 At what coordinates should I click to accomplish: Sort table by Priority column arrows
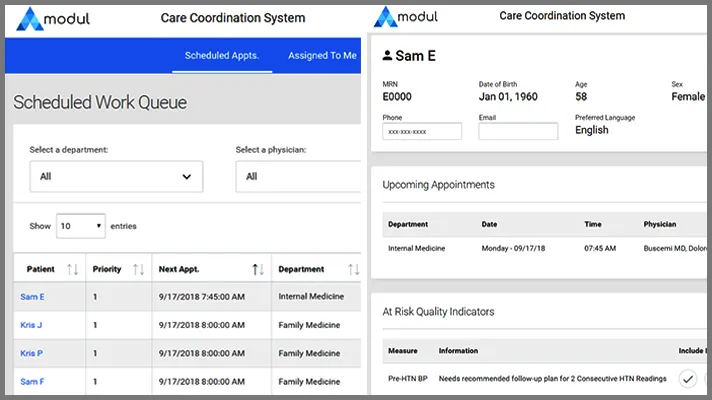[x=138, y=269]
